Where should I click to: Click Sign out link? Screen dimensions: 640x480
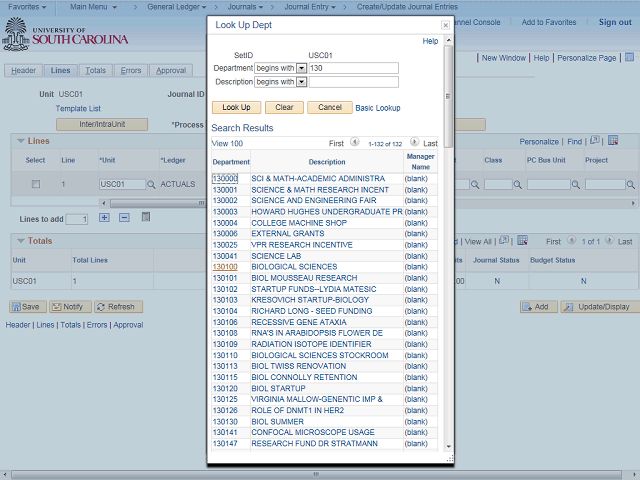(x=615, y=22)
